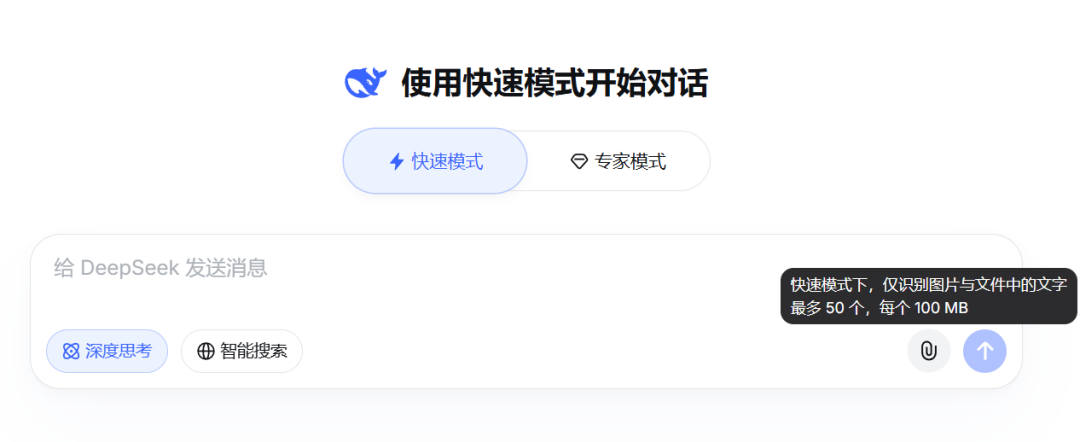Viewport: 1080px width, 442px height.
Task: Enable the 智能搜索 toggle
Action: [242, 351]
